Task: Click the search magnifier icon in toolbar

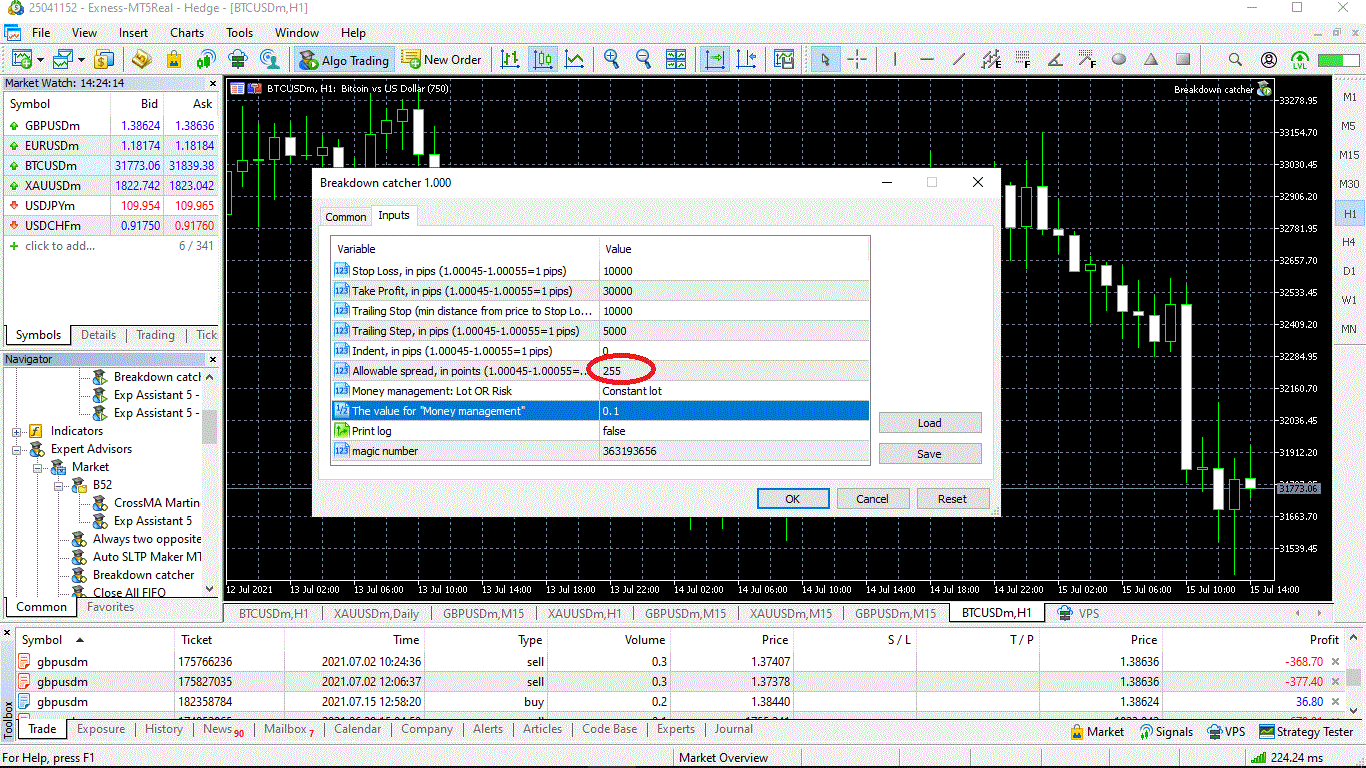Action: pyautogui.click(x=1235, y=59)
